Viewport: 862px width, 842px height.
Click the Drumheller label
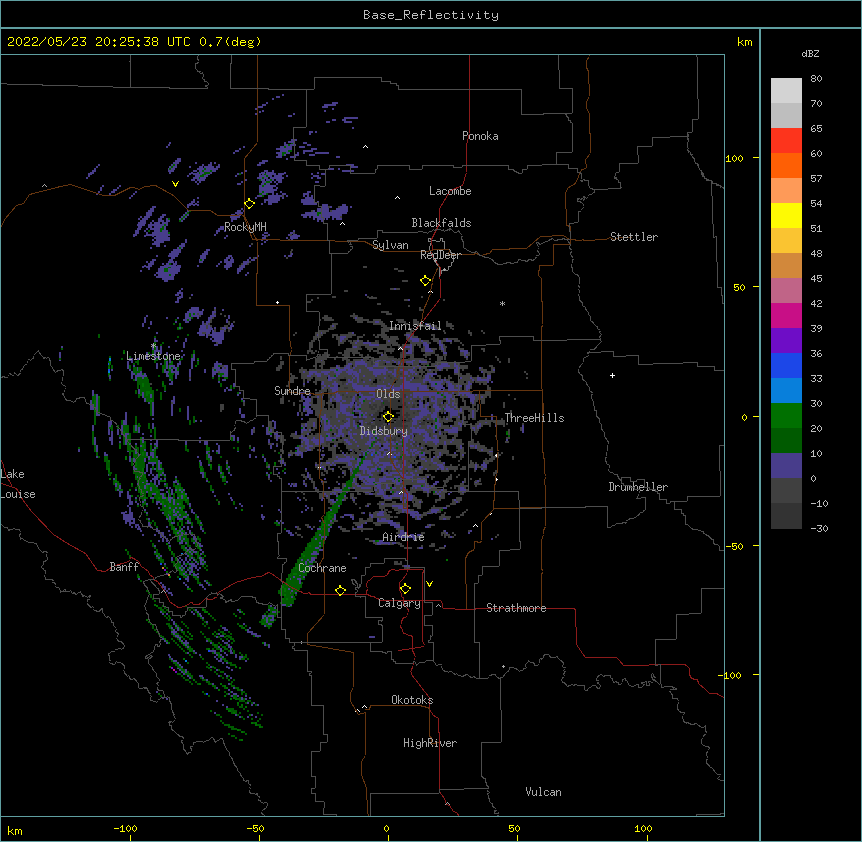coord(638,487)
